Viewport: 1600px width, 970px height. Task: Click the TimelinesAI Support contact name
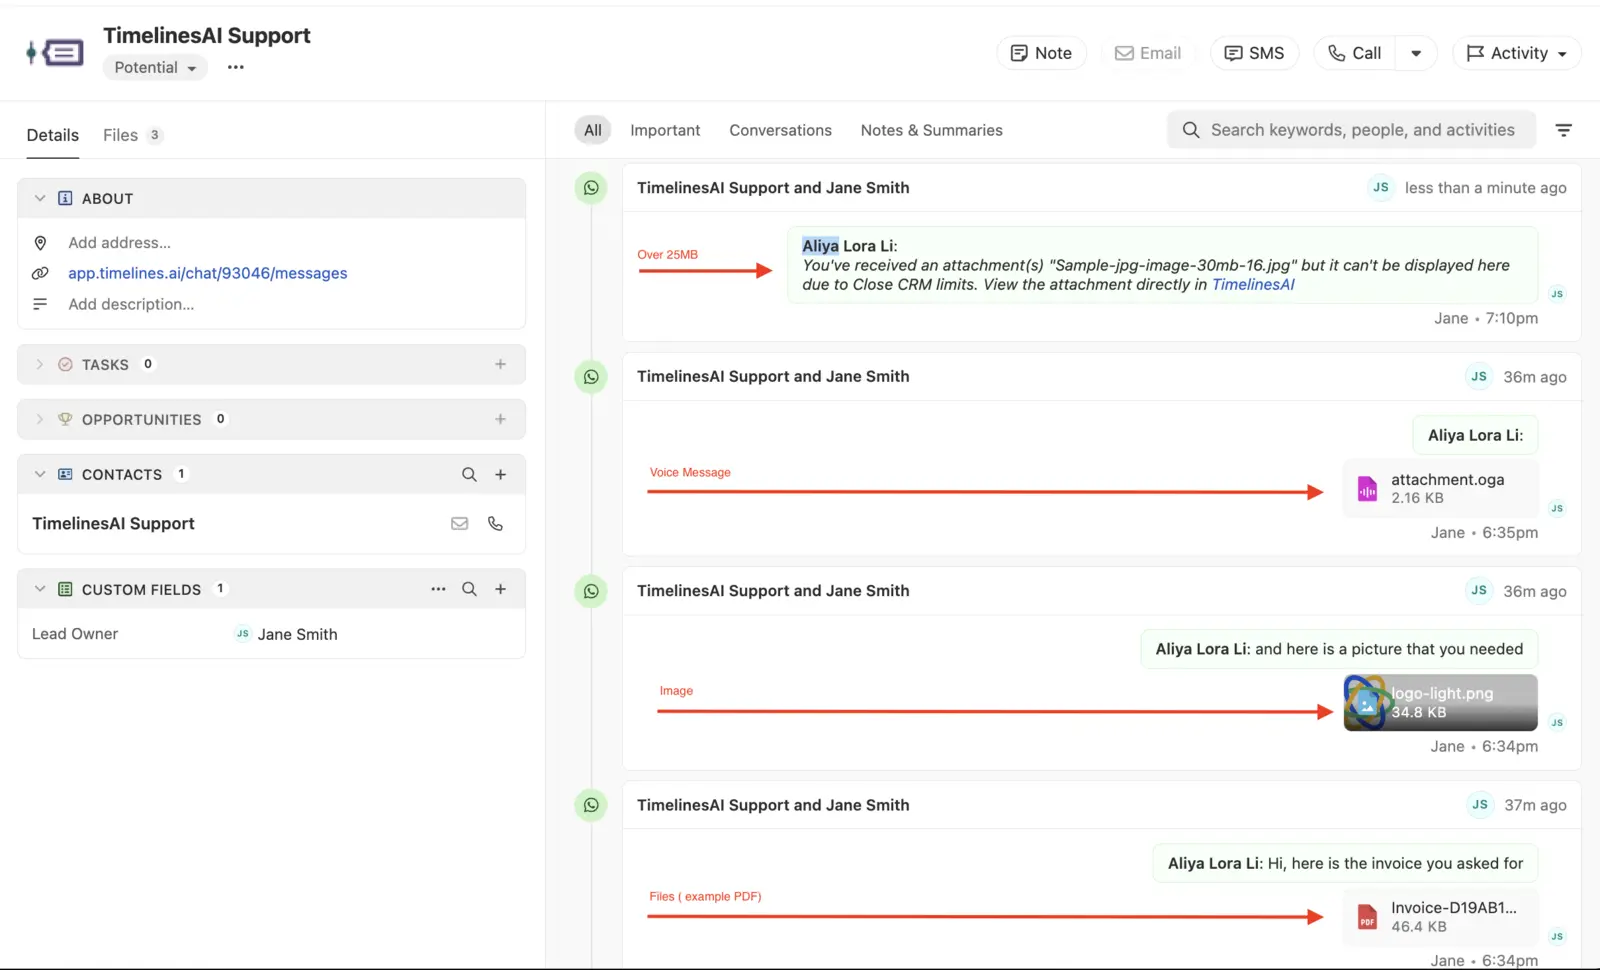point(113,523)
